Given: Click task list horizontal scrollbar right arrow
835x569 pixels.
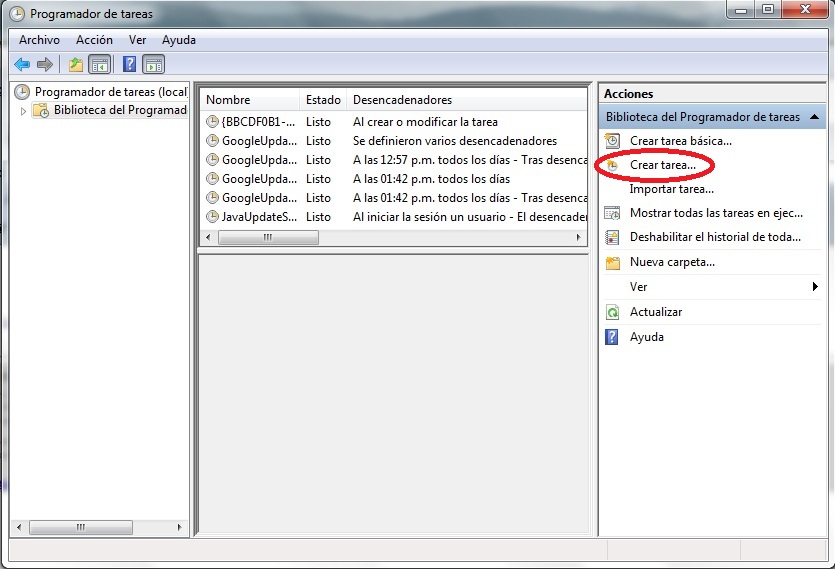Looking at the screenshot, I should point(579,238).
